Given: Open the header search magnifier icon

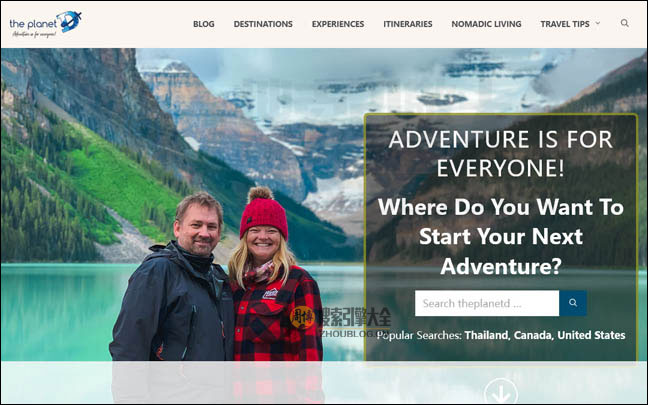Looking at the screenshot, I should pyautogui.click(x=624, y=23).
